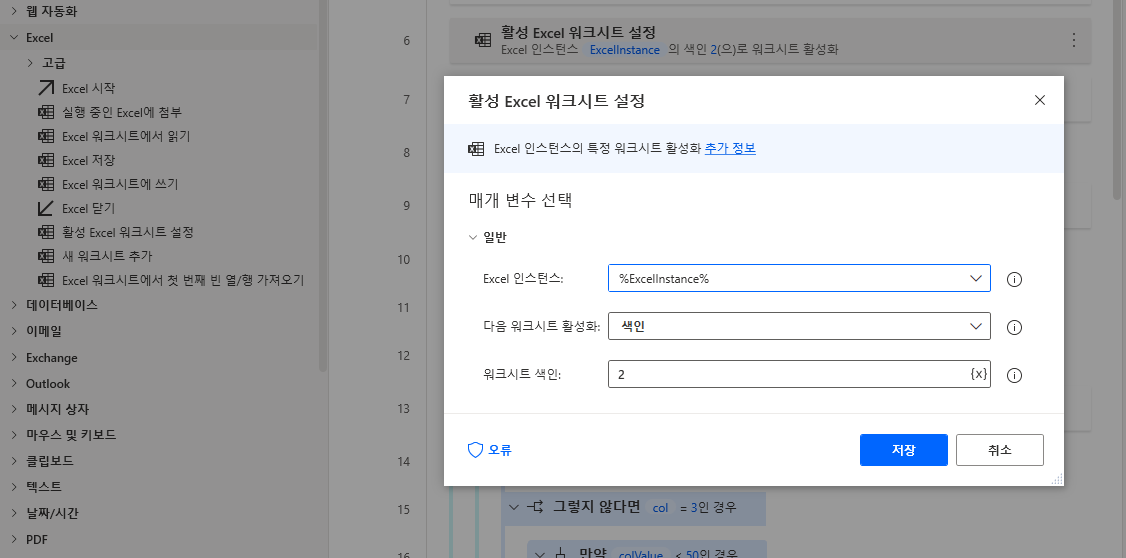Viewport: 1126px width, 558px height.
Task: Expand the 메시지 상자 group
Action: click(14, 409)
